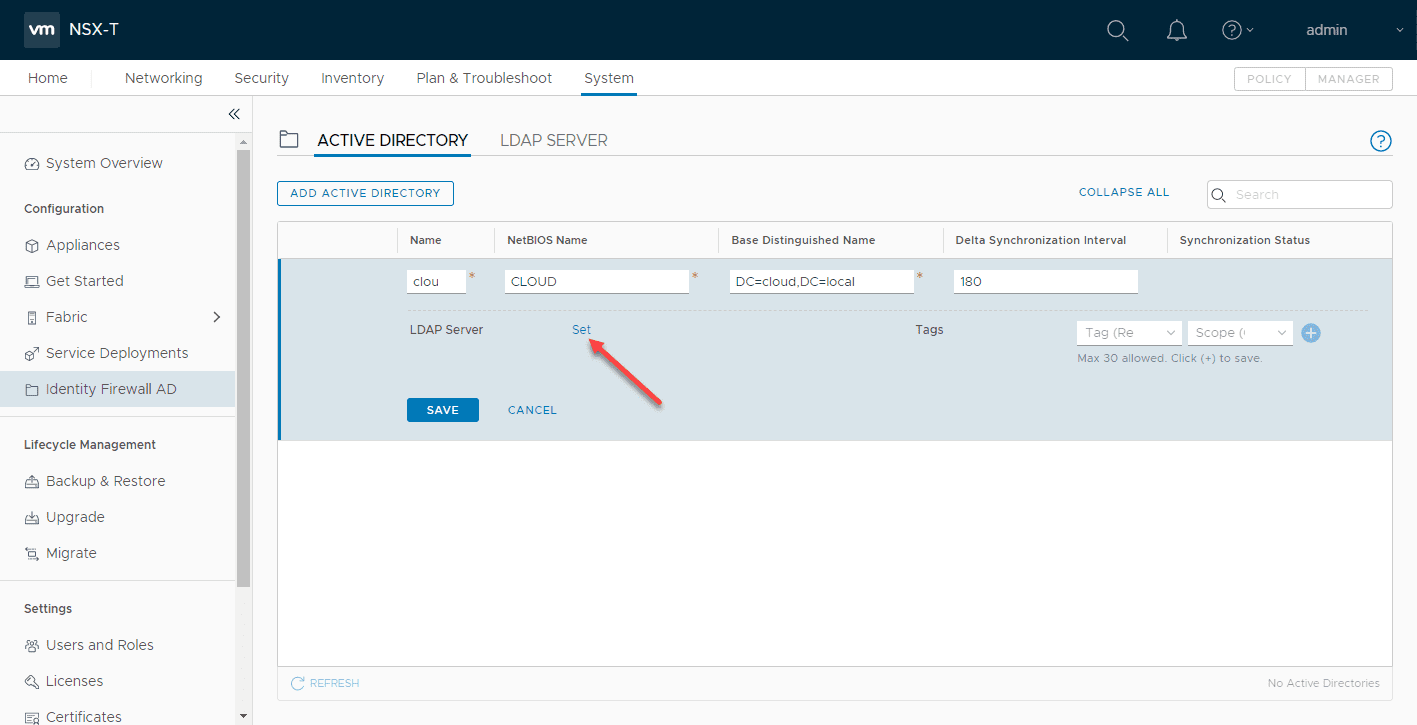Save the new Active Directory entry
Screen dimensions: 1417x725
coord(442,409)
